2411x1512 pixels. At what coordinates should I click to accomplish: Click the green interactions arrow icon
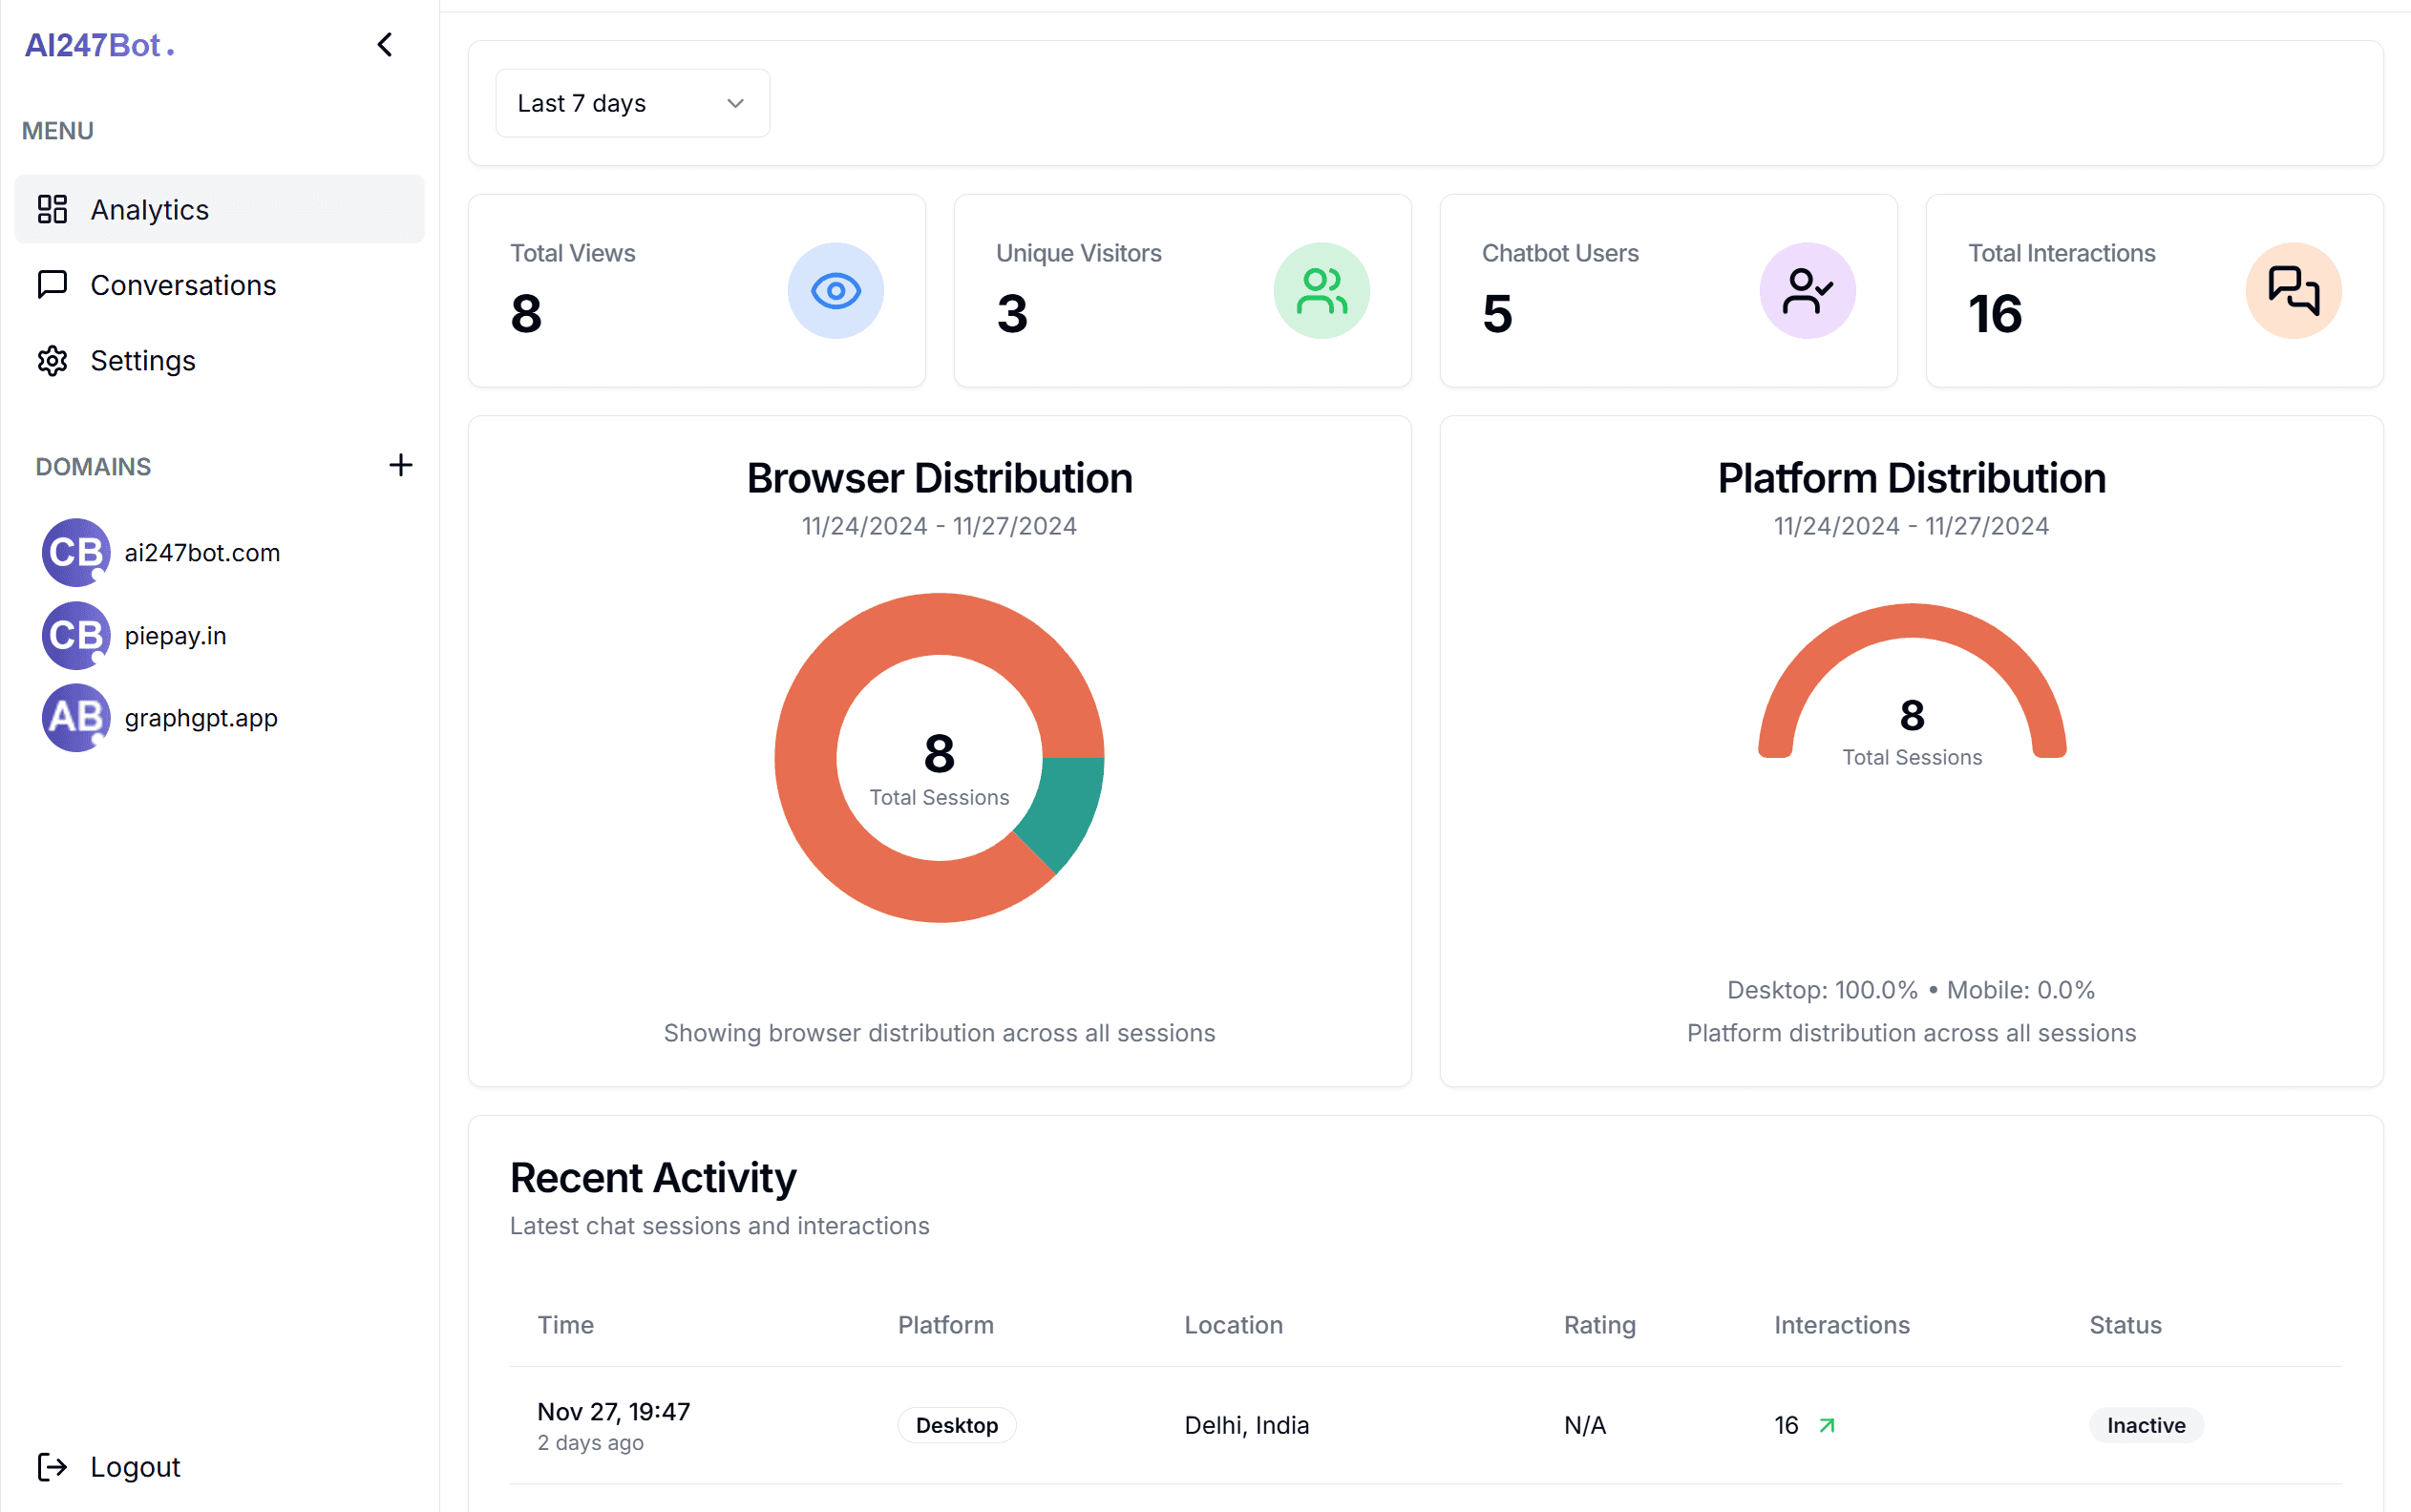(1827, 1425)
